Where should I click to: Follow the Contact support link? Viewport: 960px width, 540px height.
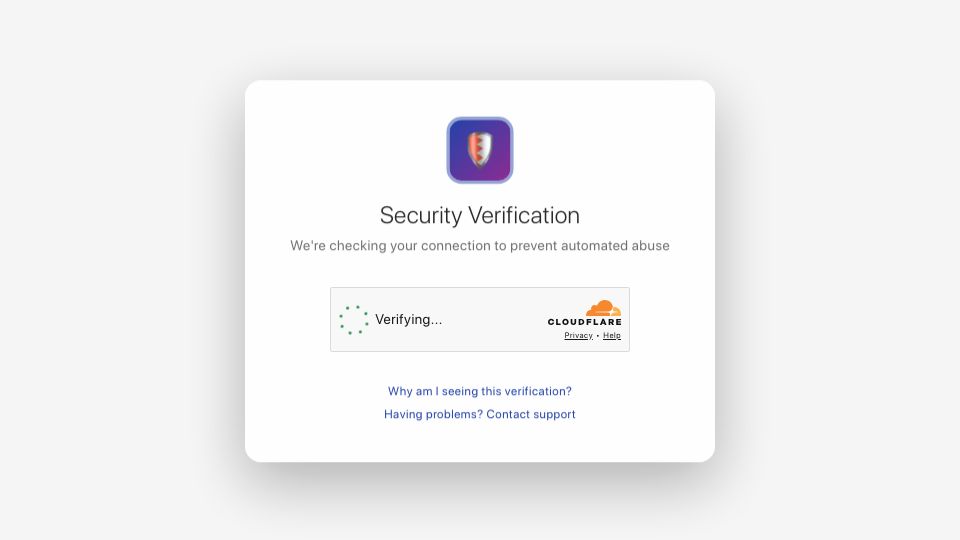coord(531,414)
